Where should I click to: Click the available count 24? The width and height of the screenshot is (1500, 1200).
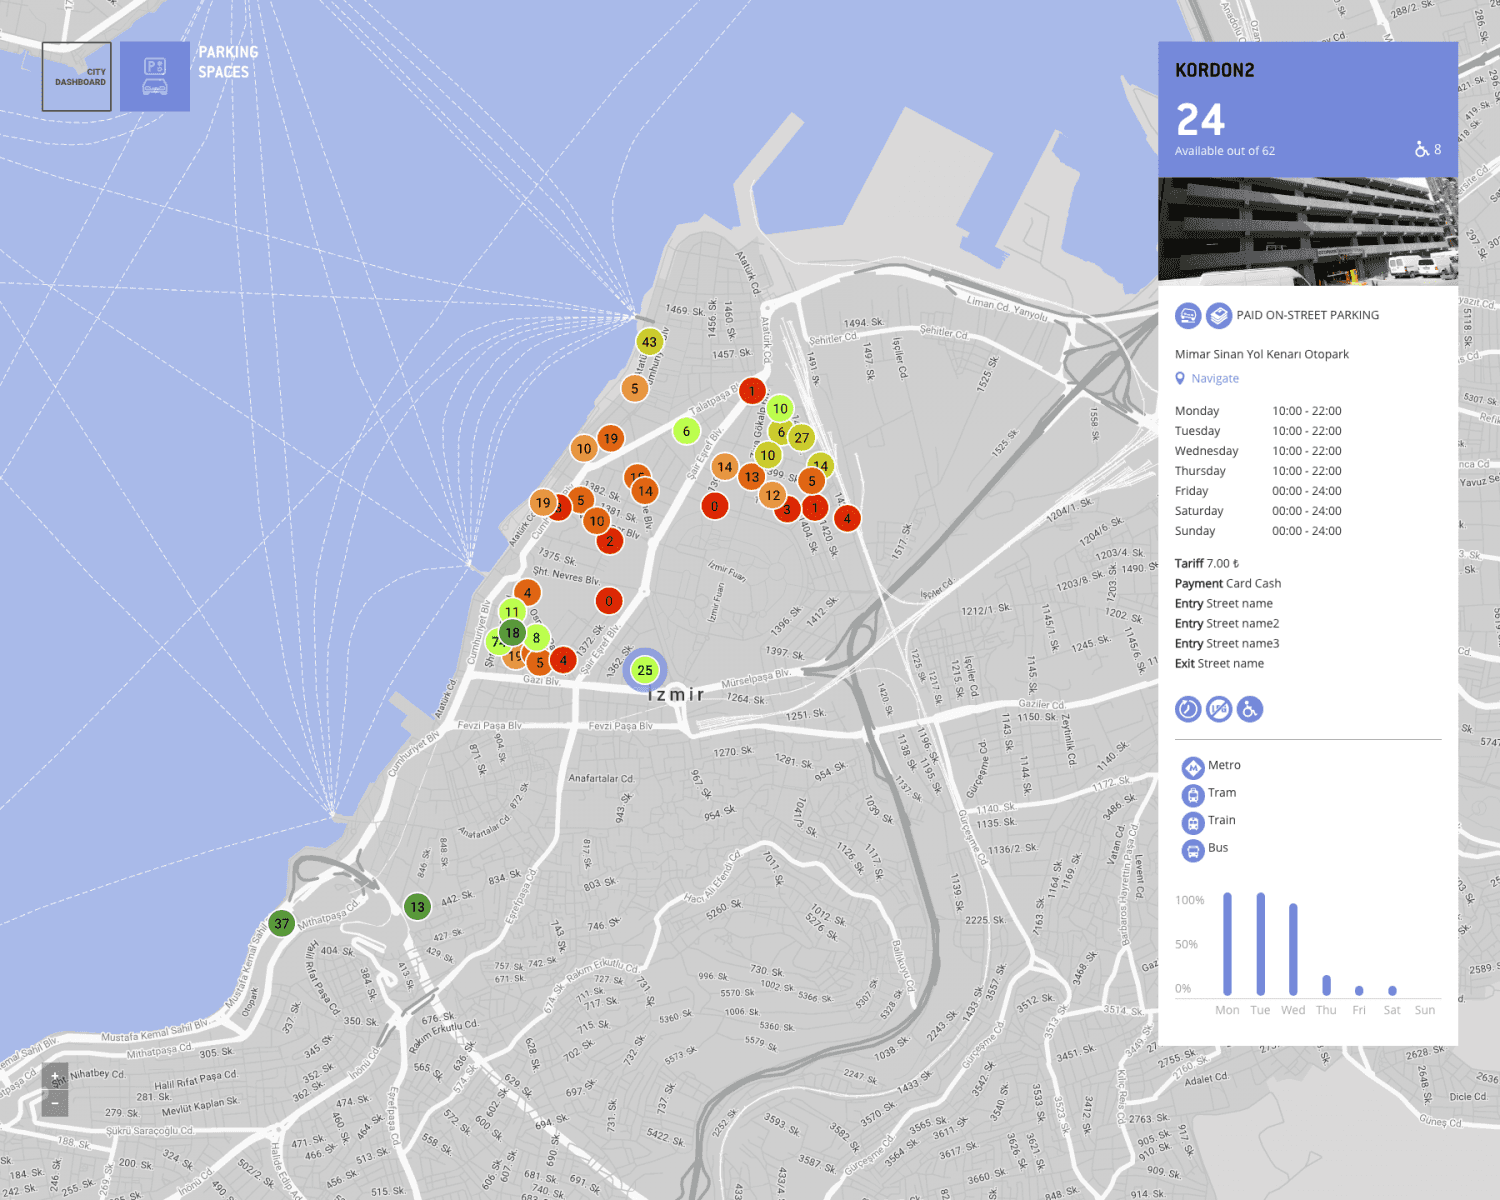(1201, 120)
